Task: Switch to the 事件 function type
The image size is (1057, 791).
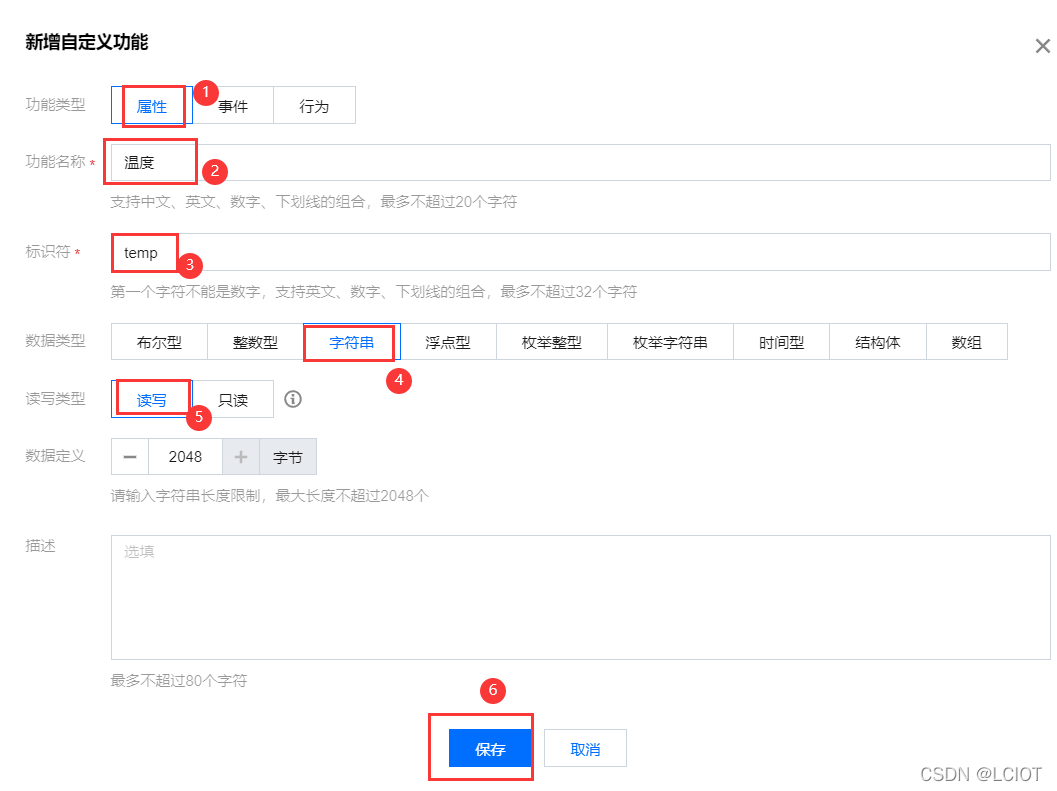Action: (x=233, y=105)
